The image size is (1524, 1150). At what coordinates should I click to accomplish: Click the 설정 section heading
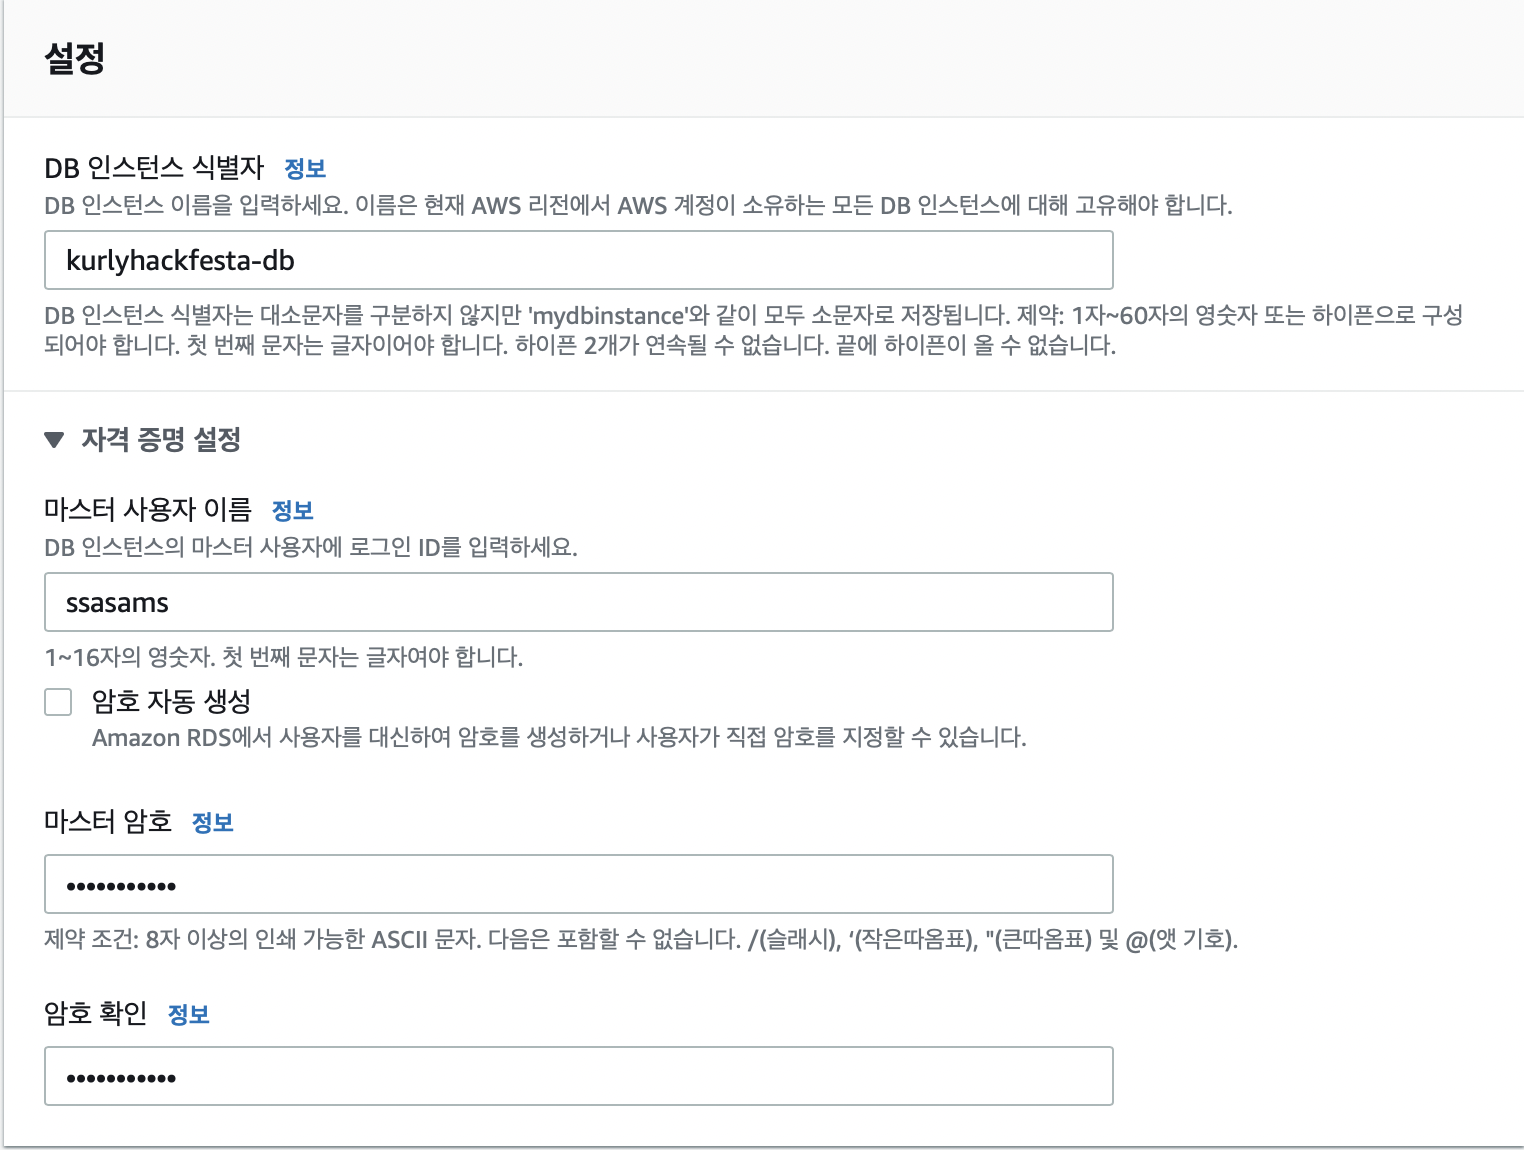(75, 58)
